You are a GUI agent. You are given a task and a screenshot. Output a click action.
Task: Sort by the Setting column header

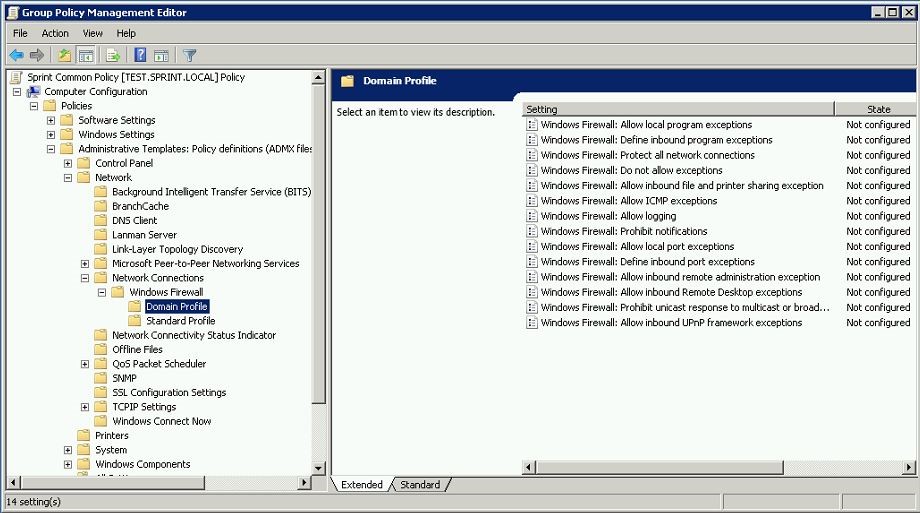678,109
